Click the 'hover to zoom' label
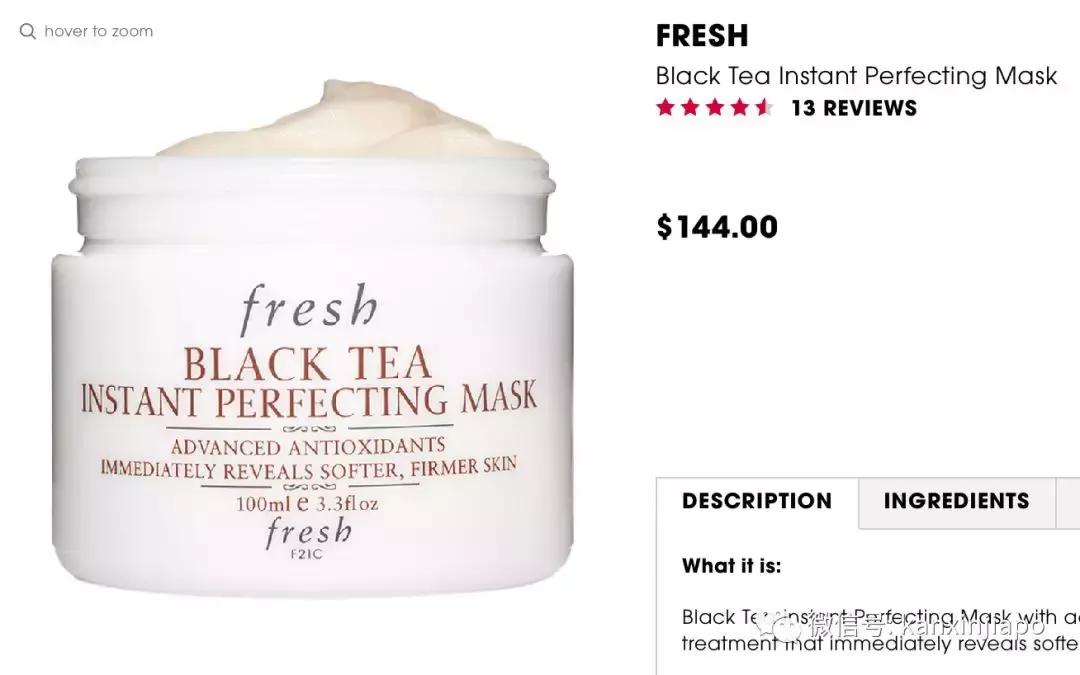1080x675 pixels. (98, 31)
